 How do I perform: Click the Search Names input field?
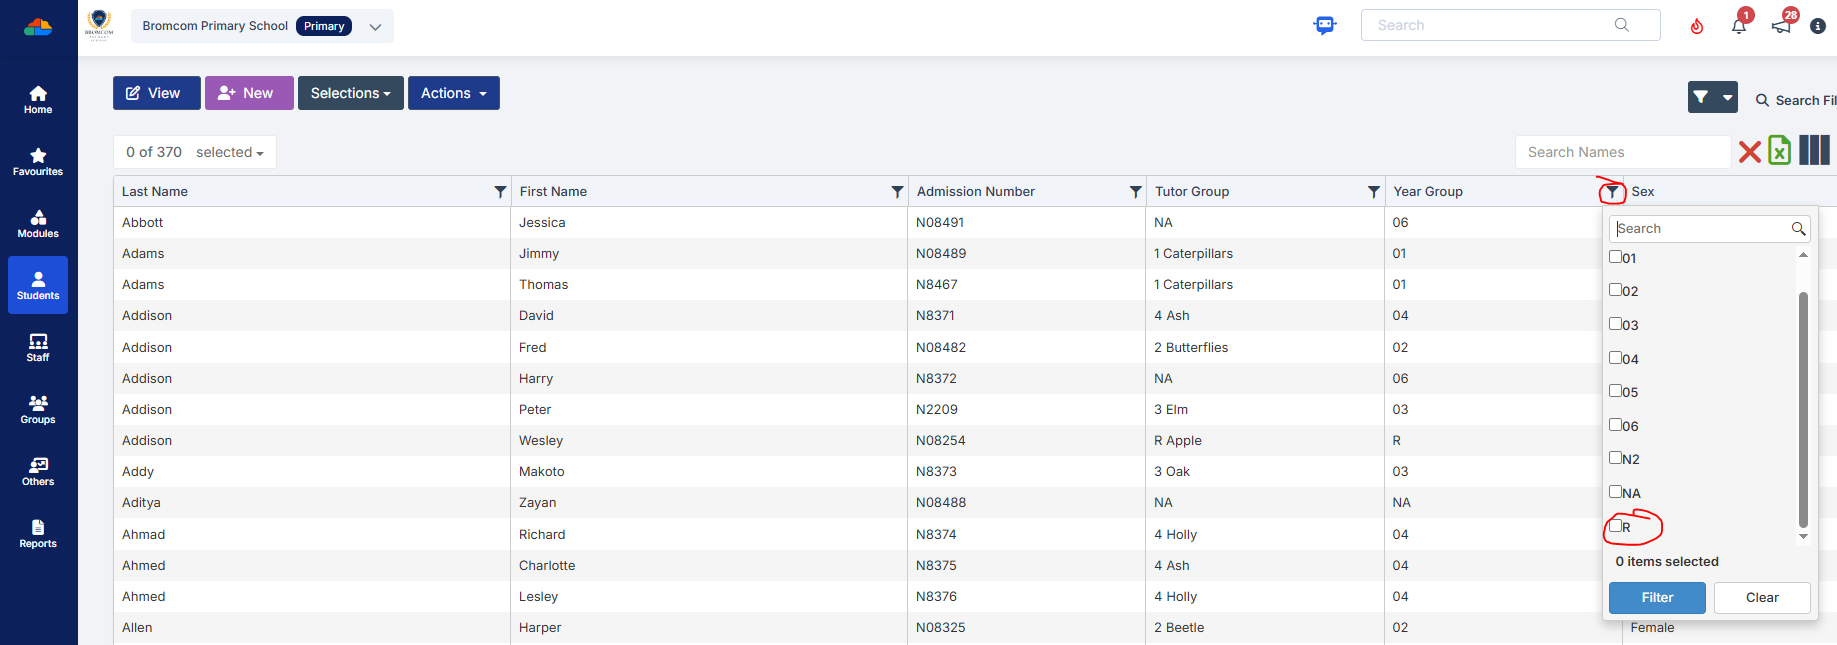[1622, 152]
